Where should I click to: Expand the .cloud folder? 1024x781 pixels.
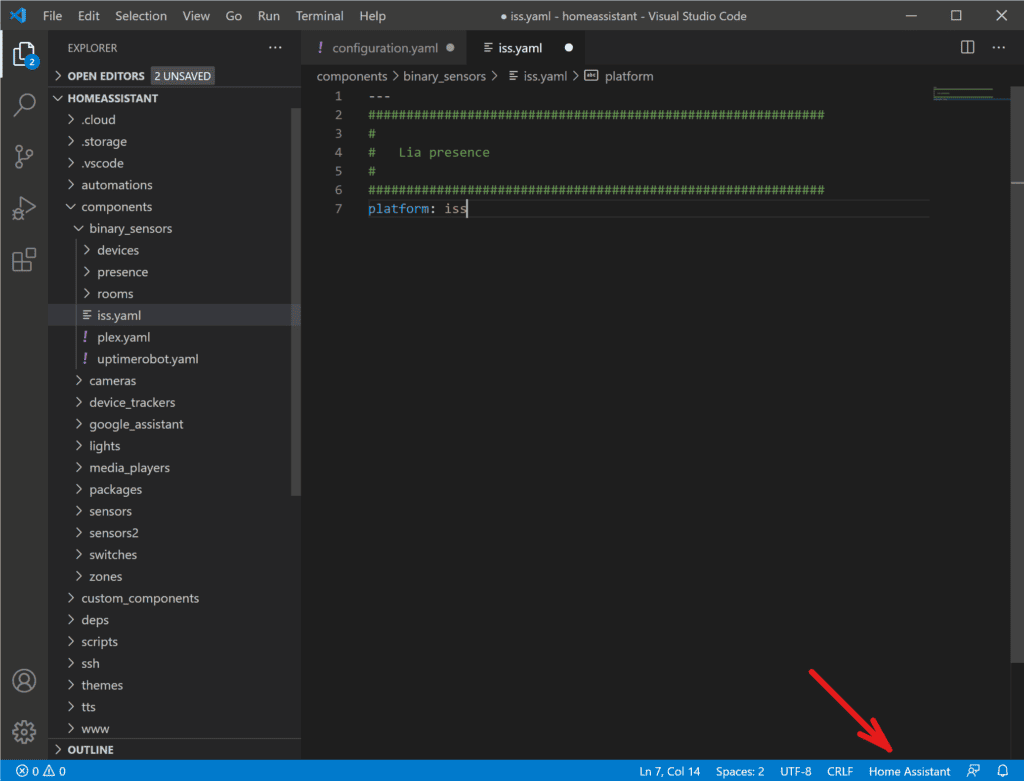[175, 120]
